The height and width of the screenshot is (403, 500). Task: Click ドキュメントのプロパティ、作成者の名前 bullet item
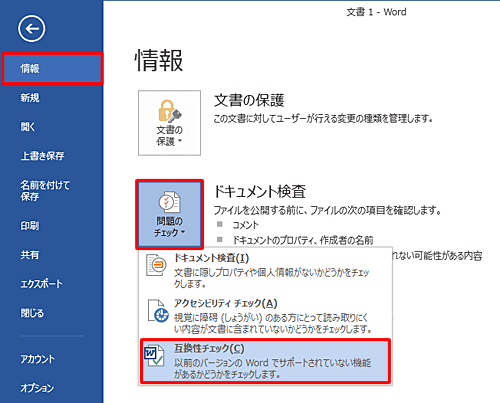tap(303, 240)
